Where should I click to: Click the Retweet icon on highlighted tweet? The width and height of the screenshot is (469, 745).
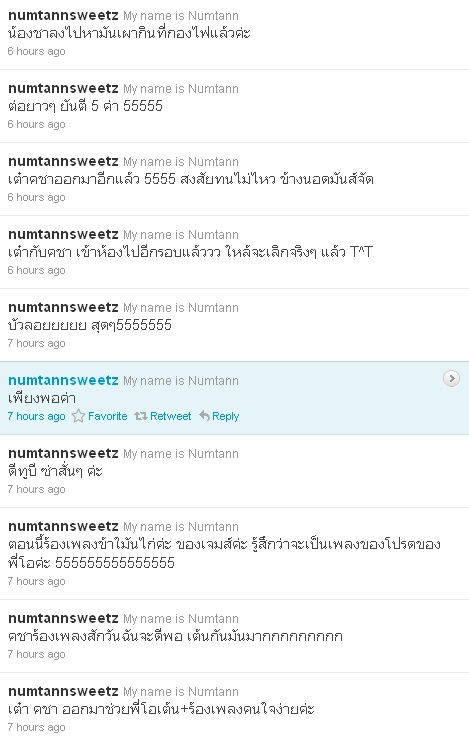pos(141,417)
